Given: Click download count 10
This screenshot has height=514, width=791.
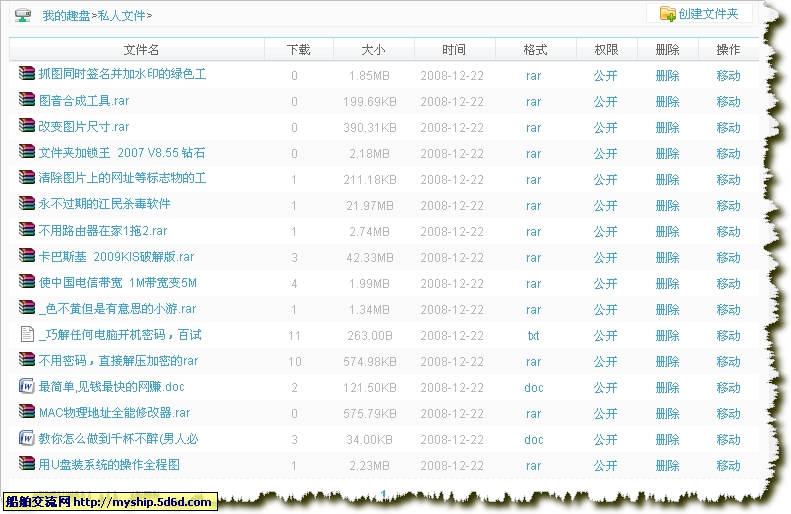Looking at the screenshot, I should point(295,362).
